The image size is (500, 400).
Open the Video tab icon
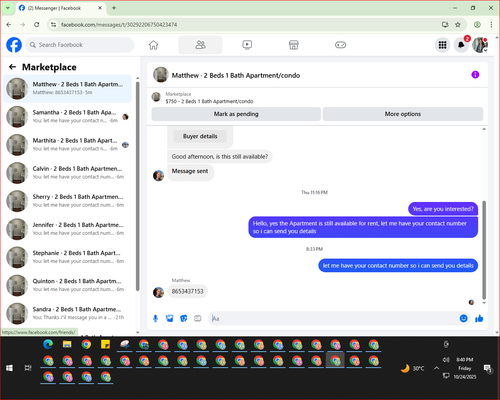[247, 45]
